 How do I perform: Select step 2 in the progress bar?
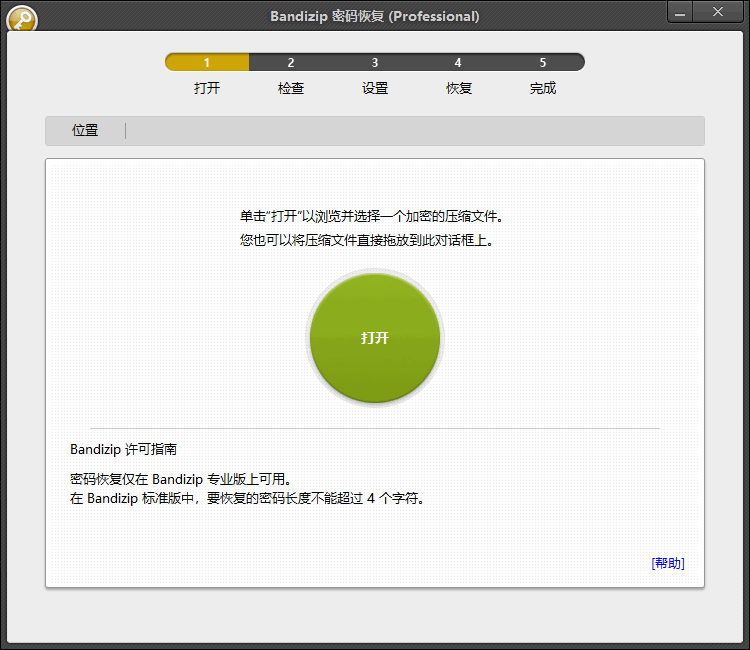pyautogui.click(x=291, y=62)
